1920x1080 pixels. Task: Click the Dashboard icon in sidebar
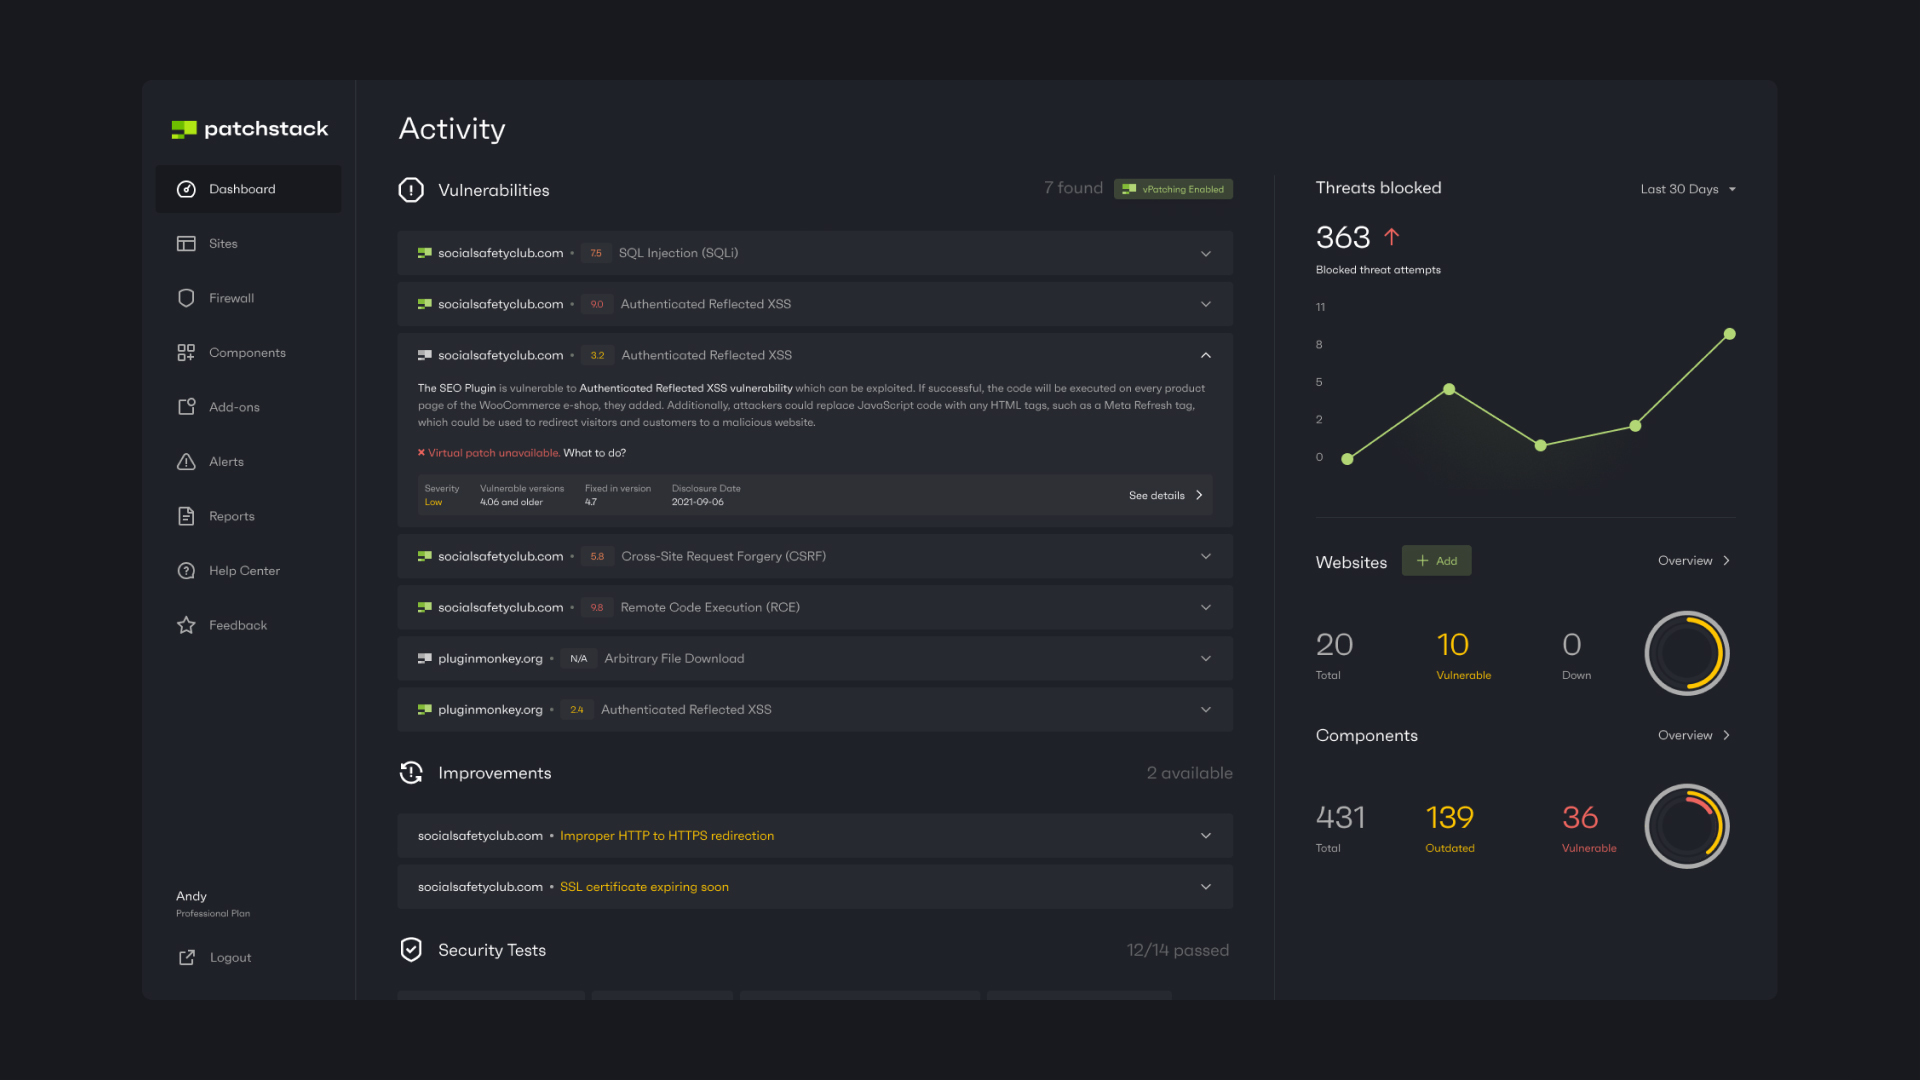[x=186, y=189]
